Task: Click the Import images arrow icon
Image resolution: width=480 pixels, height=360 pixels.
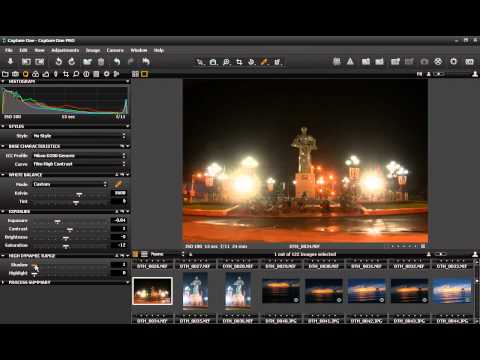Action: [x=10, y=61]
